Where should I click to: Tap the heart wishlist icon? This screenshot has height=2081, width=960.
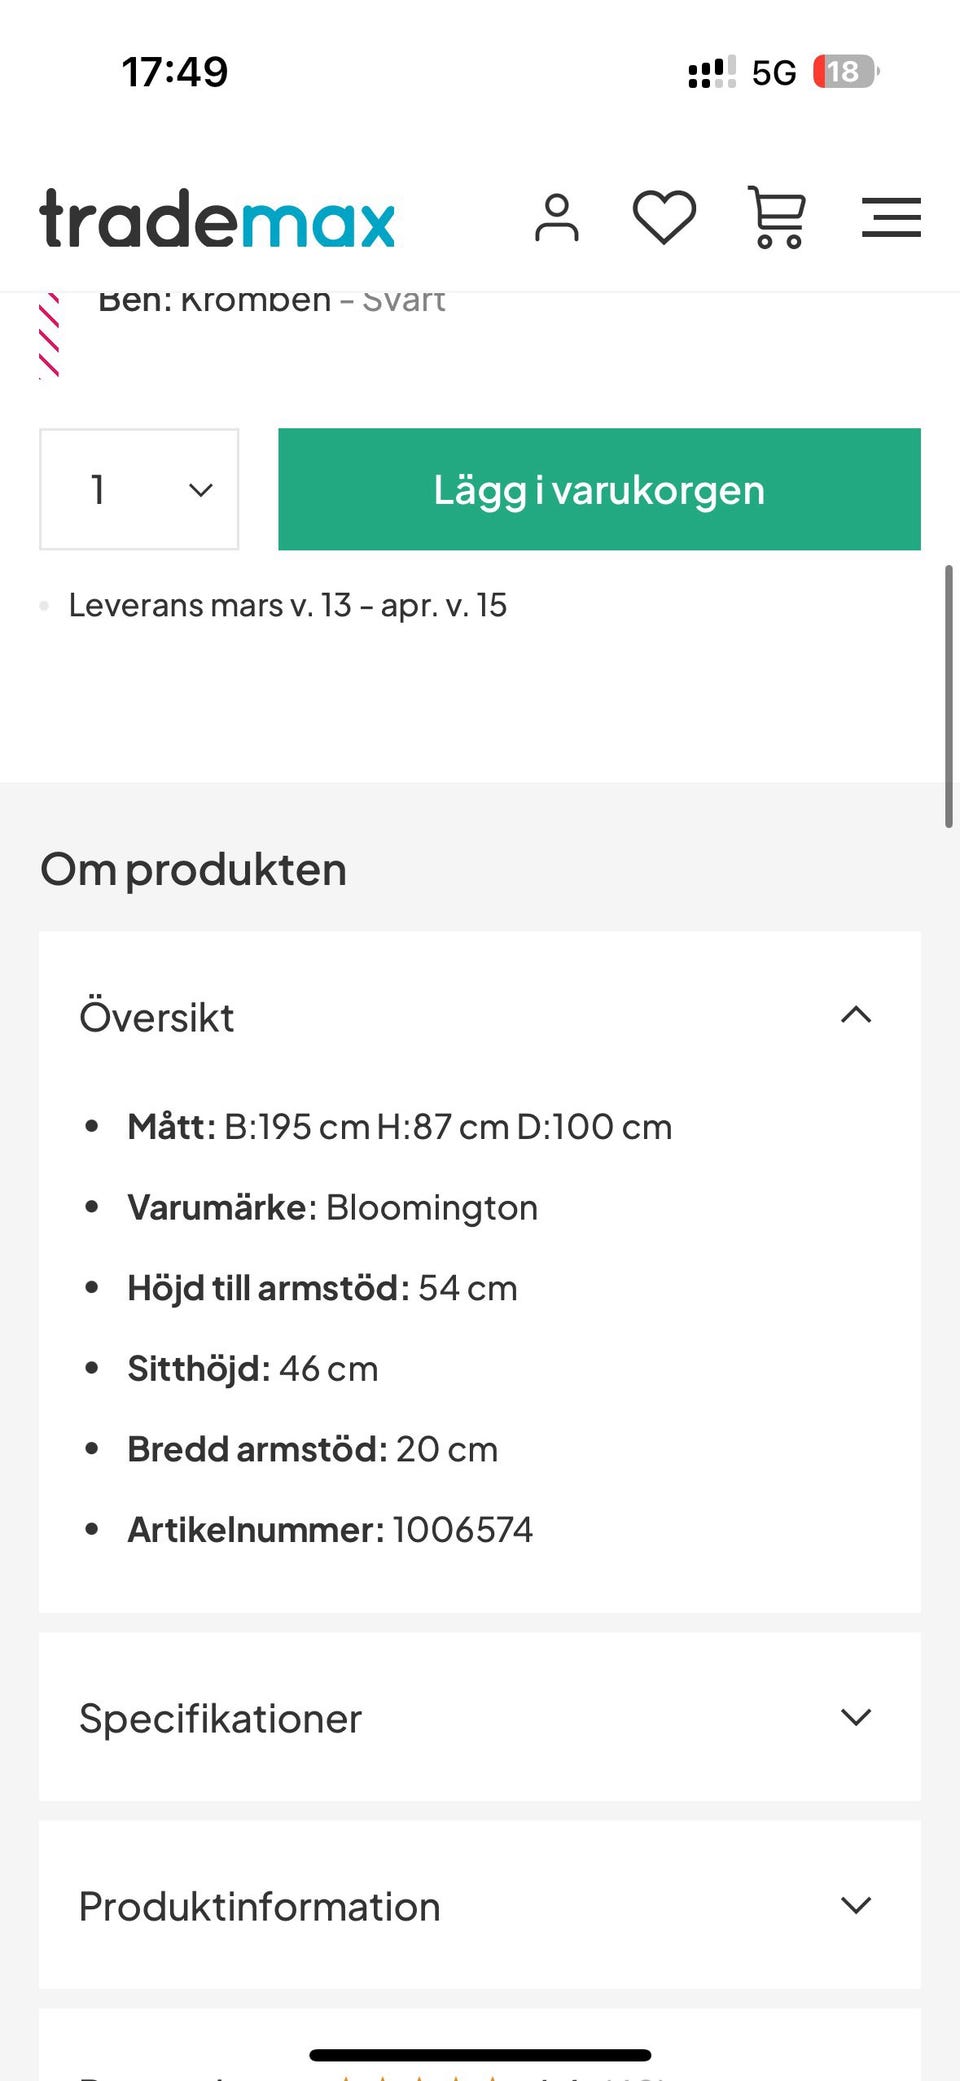(664, 217)
